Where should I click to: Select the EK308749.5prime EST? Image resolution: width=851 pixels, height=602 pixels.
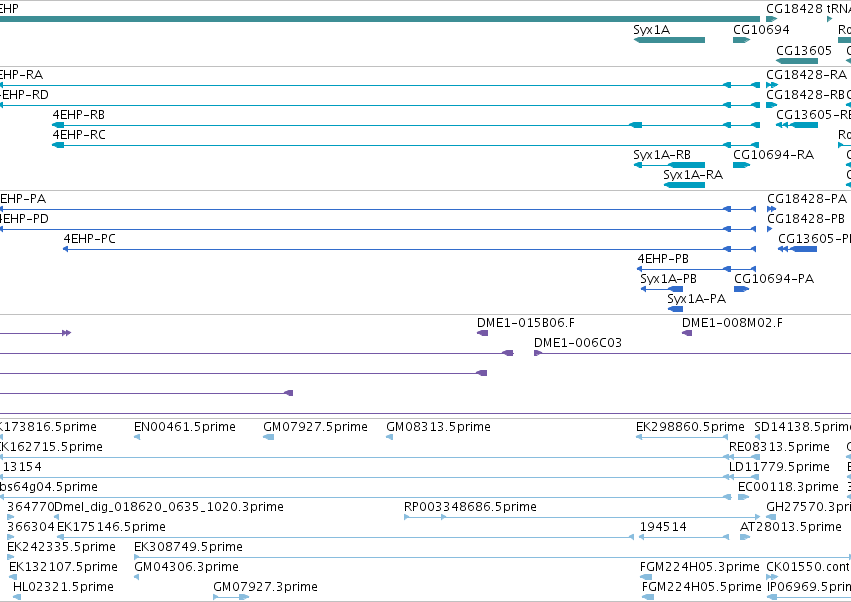click(x=492, y=558)
